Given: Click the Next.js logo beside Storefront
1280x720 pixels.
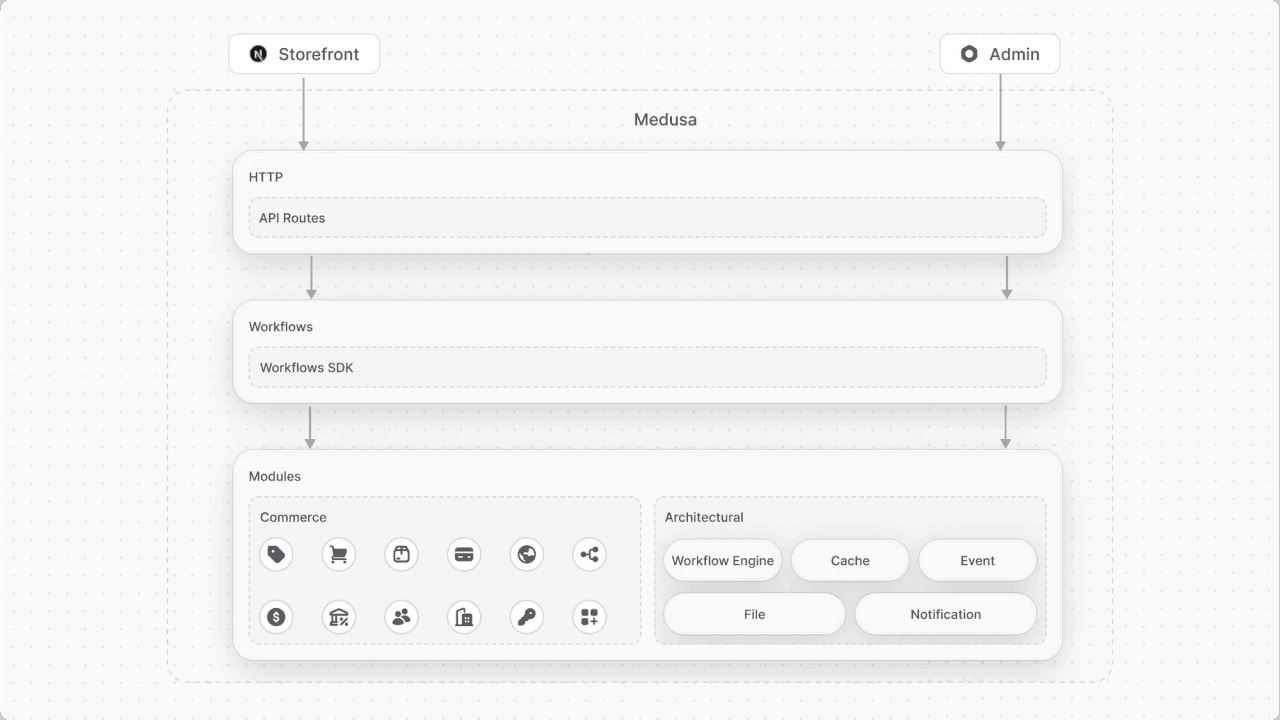Looking at the screenshot, I should (x=258, y=54).
